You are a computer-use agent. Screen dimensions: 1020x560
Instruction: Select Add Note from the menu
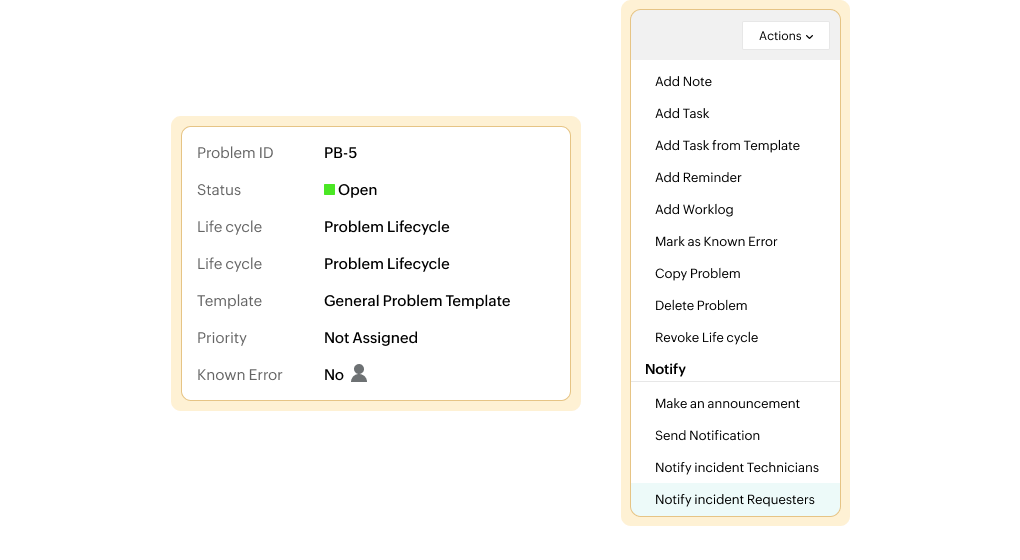(683, 82)
